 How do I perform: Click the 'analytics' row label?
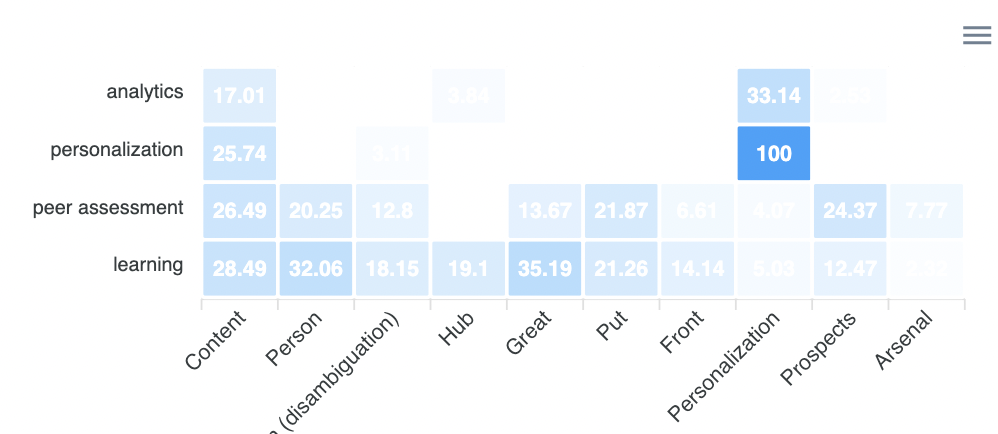click(x=145, y=92)
